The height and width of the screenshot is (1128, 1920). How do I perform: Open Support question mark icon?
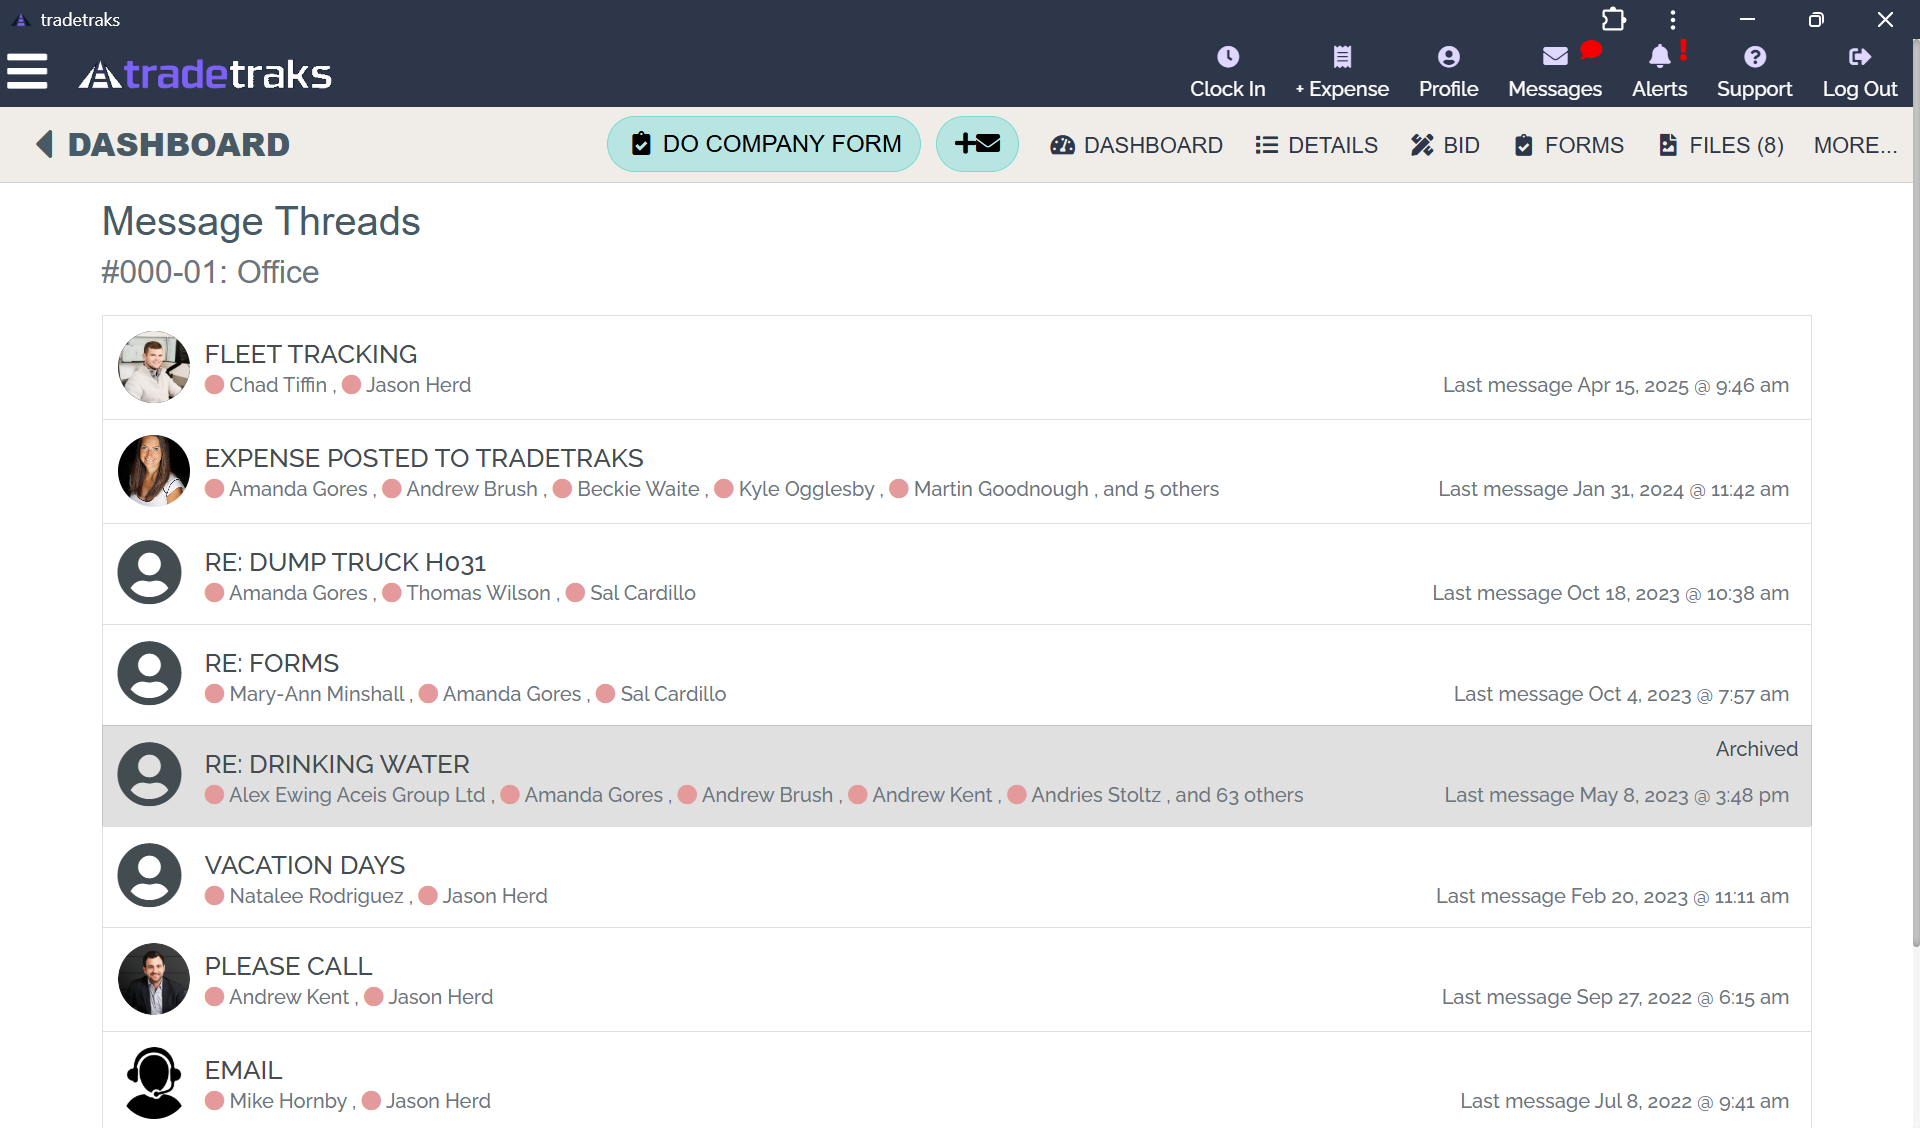(1754, 57)
